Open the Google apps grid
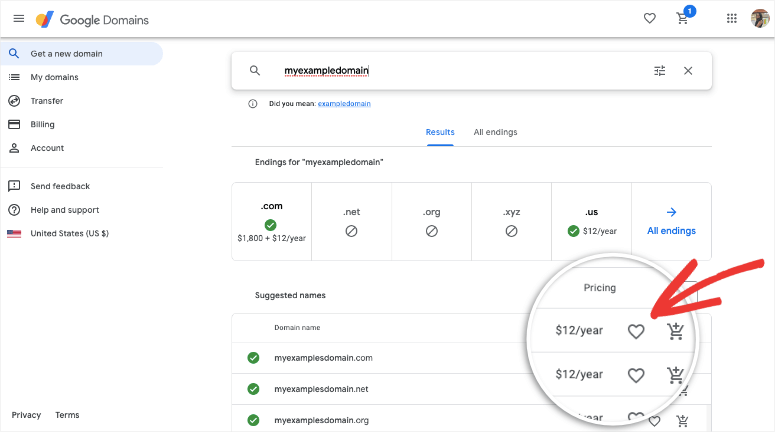Viewport: 775px width, 432px height. point(732,18)
